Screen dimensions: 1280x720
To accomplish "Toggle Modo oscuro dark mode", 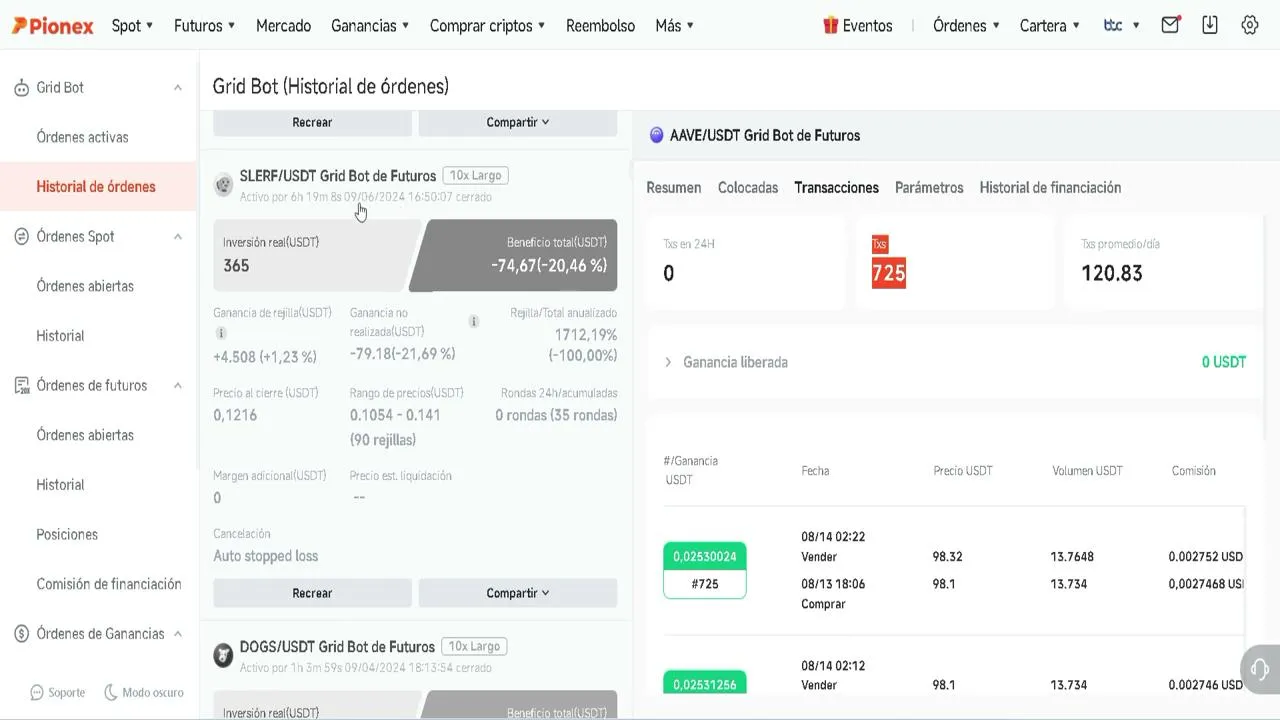I will pyautogui.click(x=144, y=692).
